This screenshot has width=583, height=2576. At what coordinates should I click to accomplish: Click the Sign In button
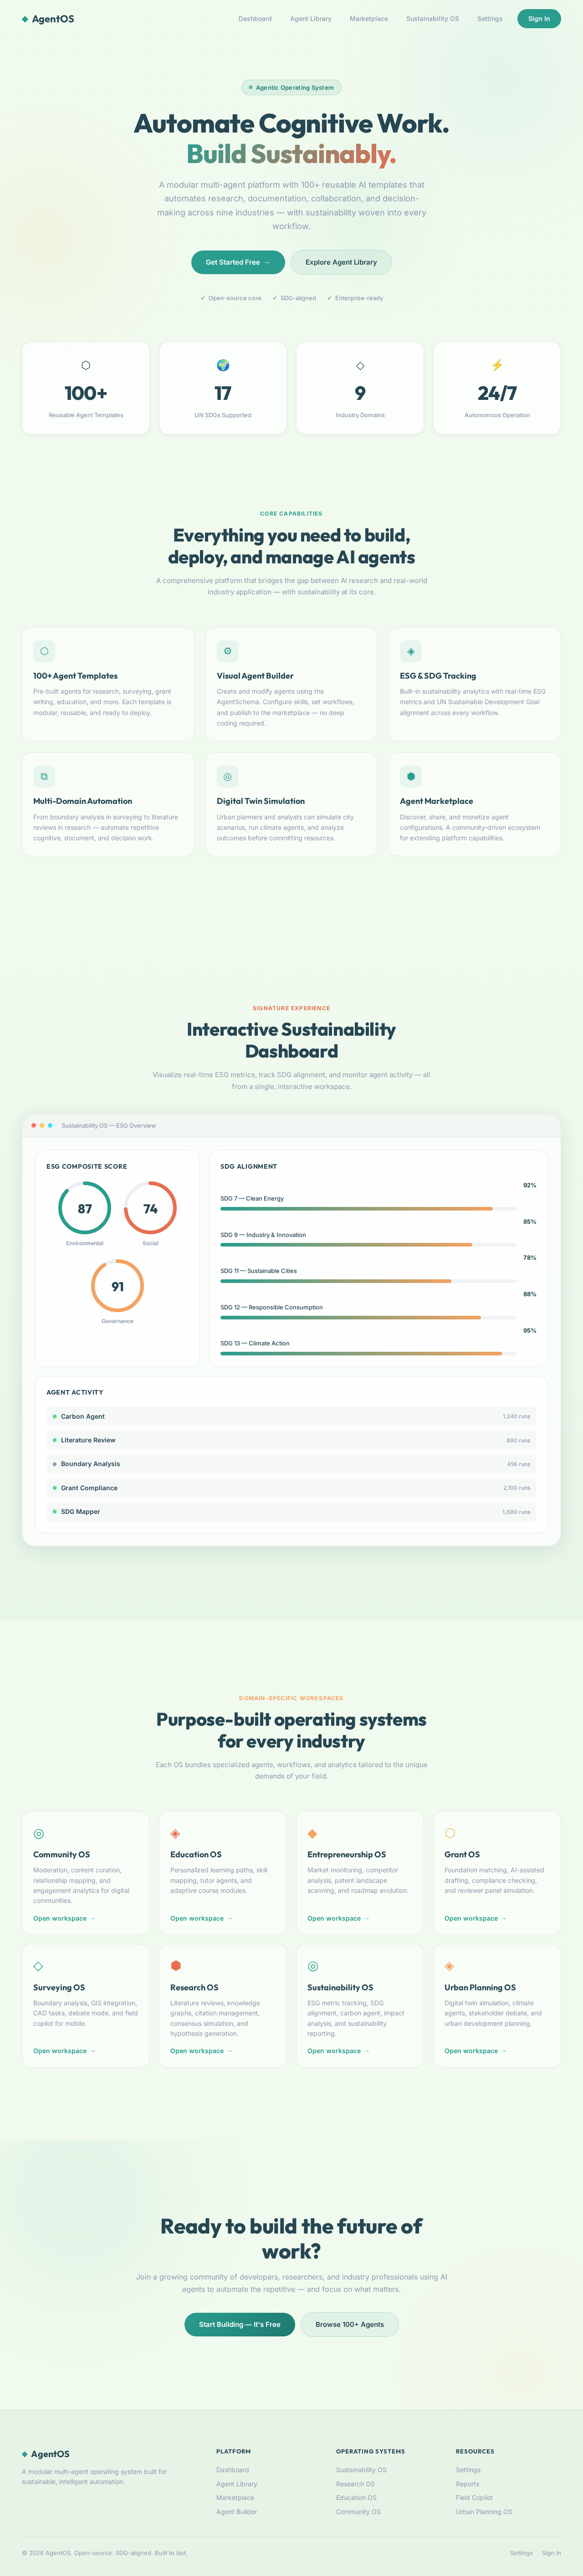click(x=539, y=19)
